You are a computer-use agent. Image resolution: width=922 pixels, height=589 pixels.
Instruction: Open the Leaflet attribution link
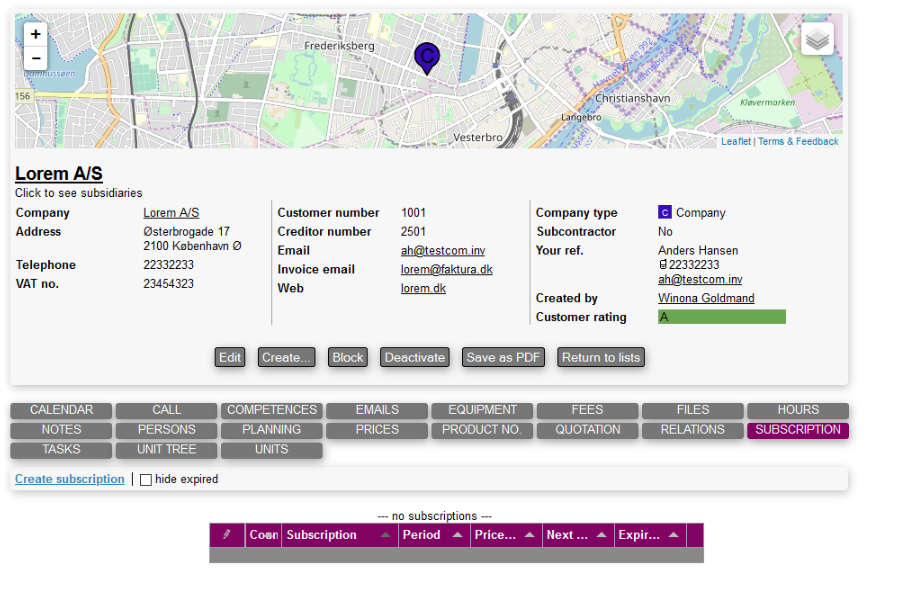tap(735, 142)
